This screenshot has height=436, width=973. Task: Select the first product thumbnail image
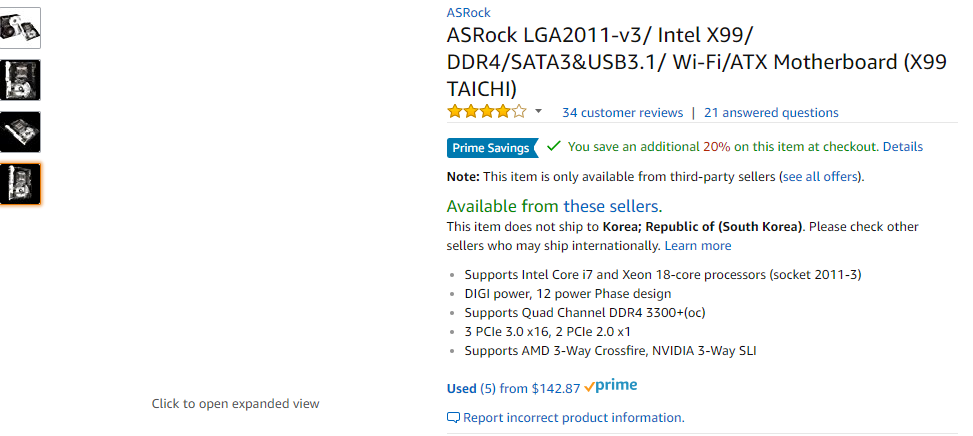20,28
